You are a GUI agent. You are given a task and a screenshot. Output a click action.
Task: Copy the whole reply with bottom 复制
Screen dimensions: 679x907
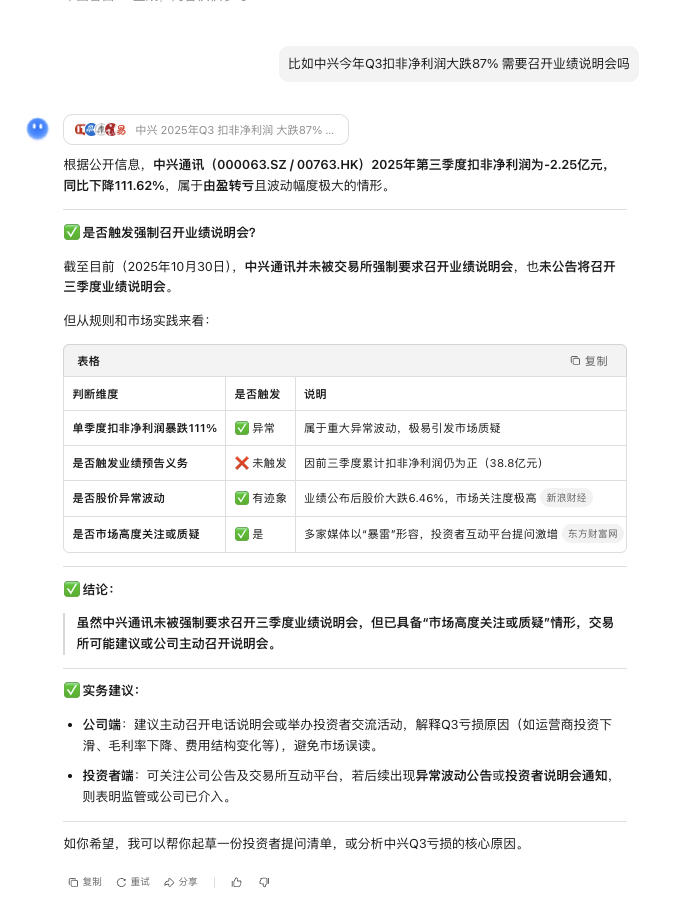point(85,882)
